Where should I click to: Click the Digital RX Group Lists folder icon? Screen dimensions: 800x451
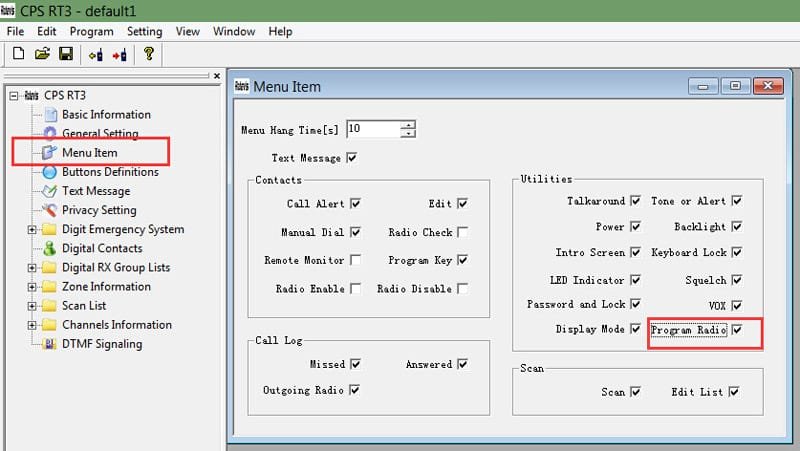[x=49, y=267]
